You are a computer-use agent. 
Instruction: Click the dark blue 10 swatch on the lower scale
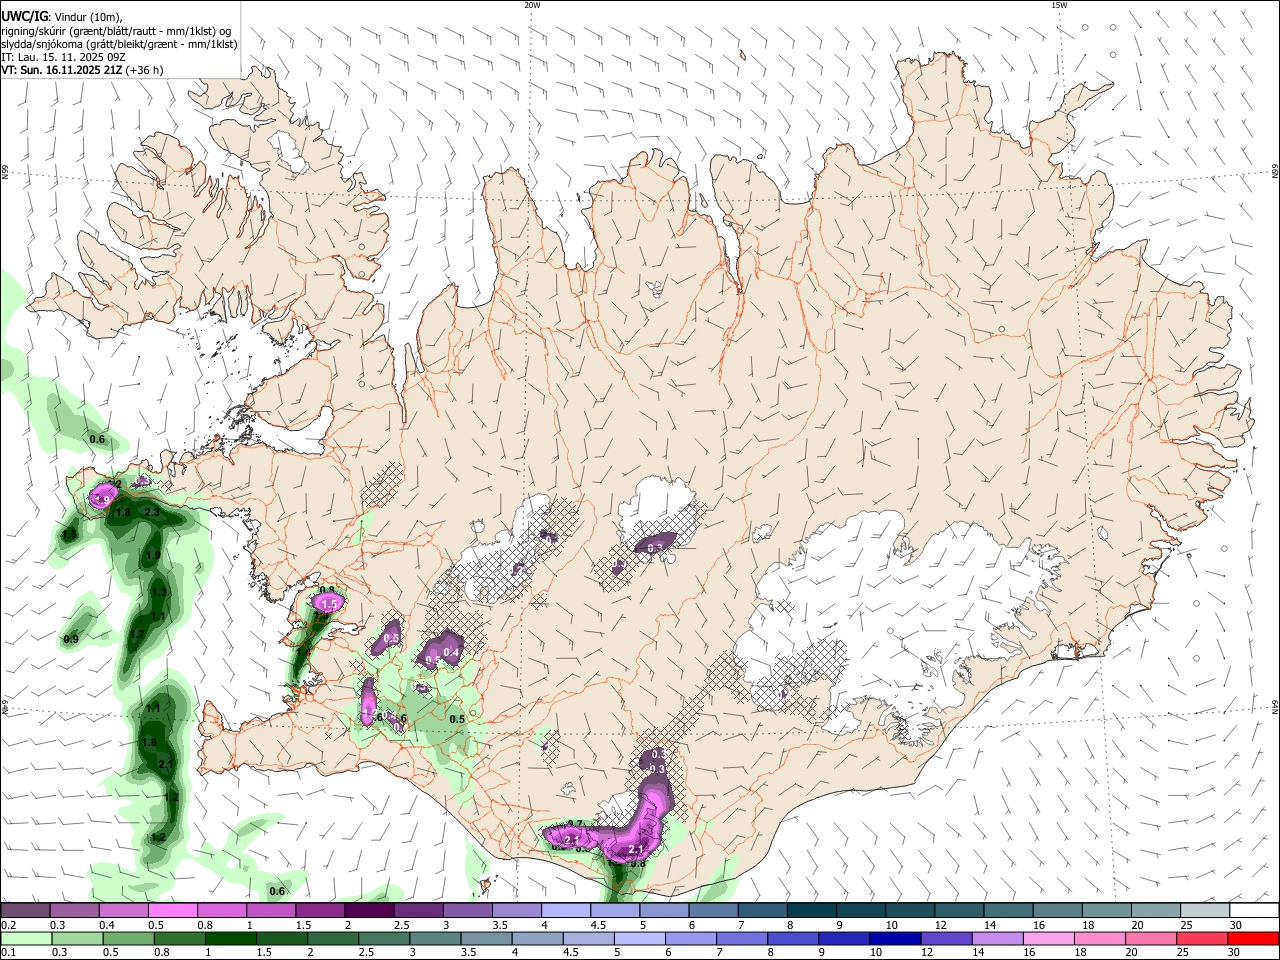click(894, 938)
